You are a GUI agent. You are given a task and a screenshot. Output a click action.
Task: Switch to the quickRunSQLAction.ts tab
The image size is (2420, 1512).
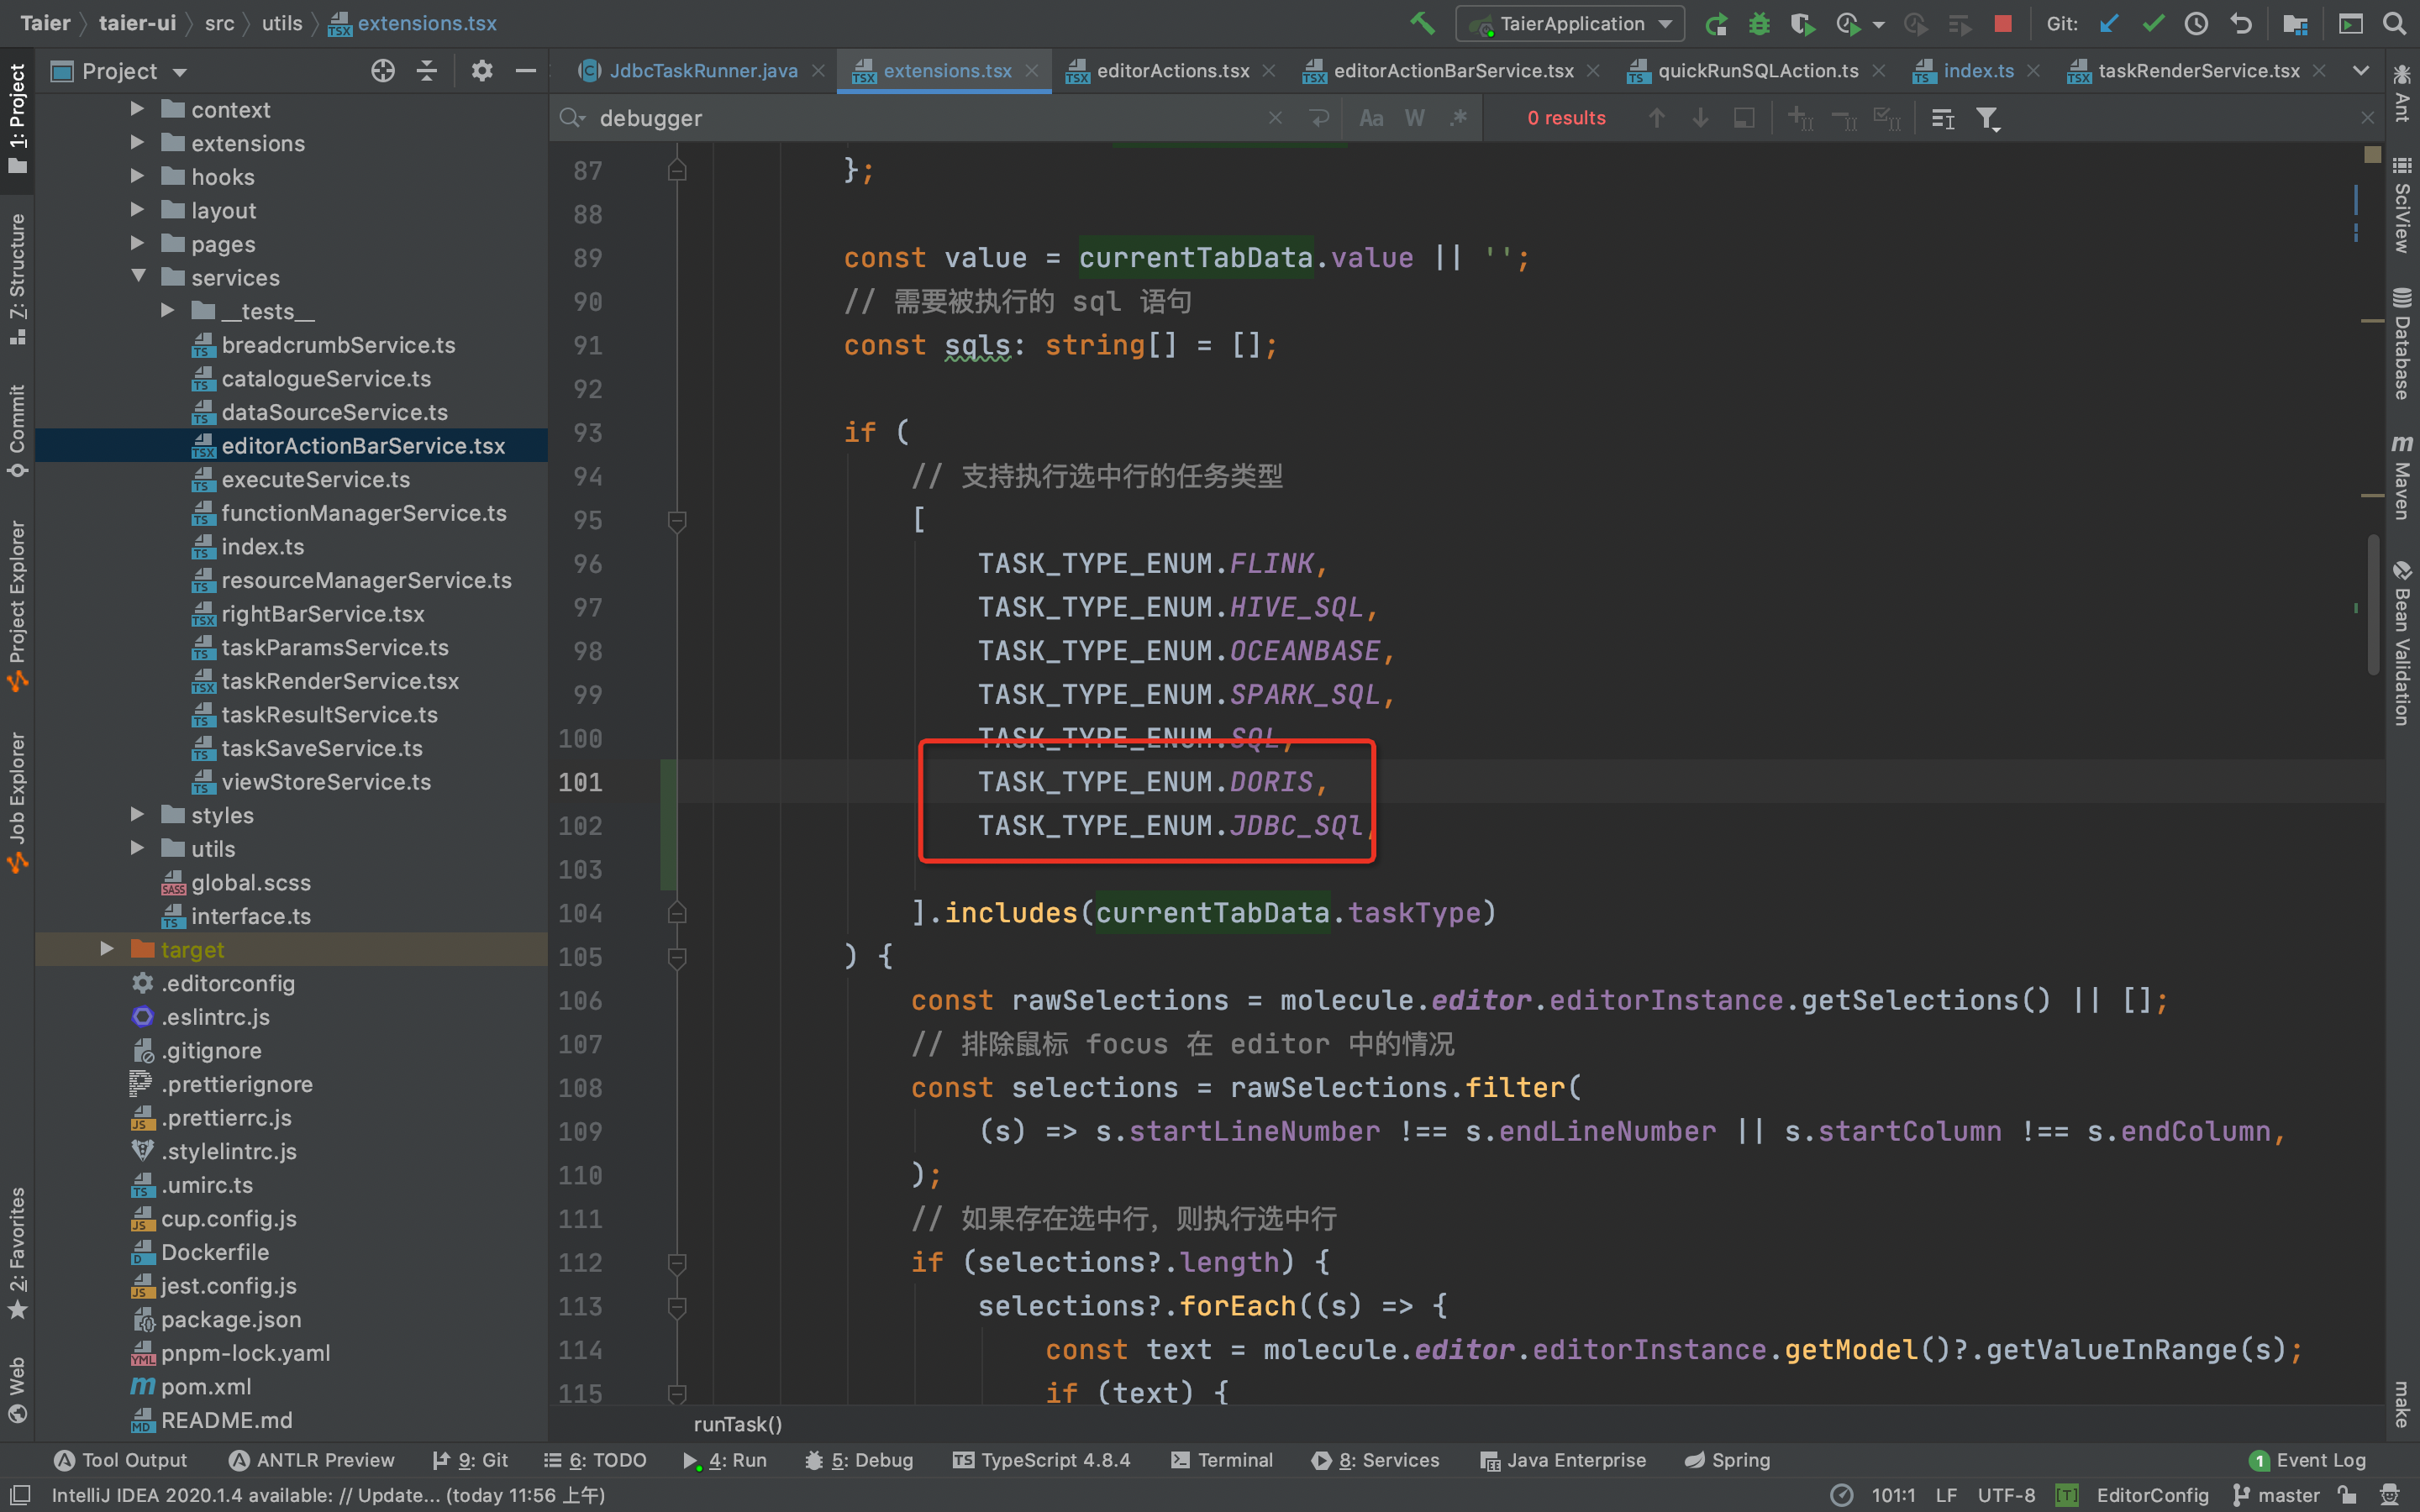tap(1756, 70)
